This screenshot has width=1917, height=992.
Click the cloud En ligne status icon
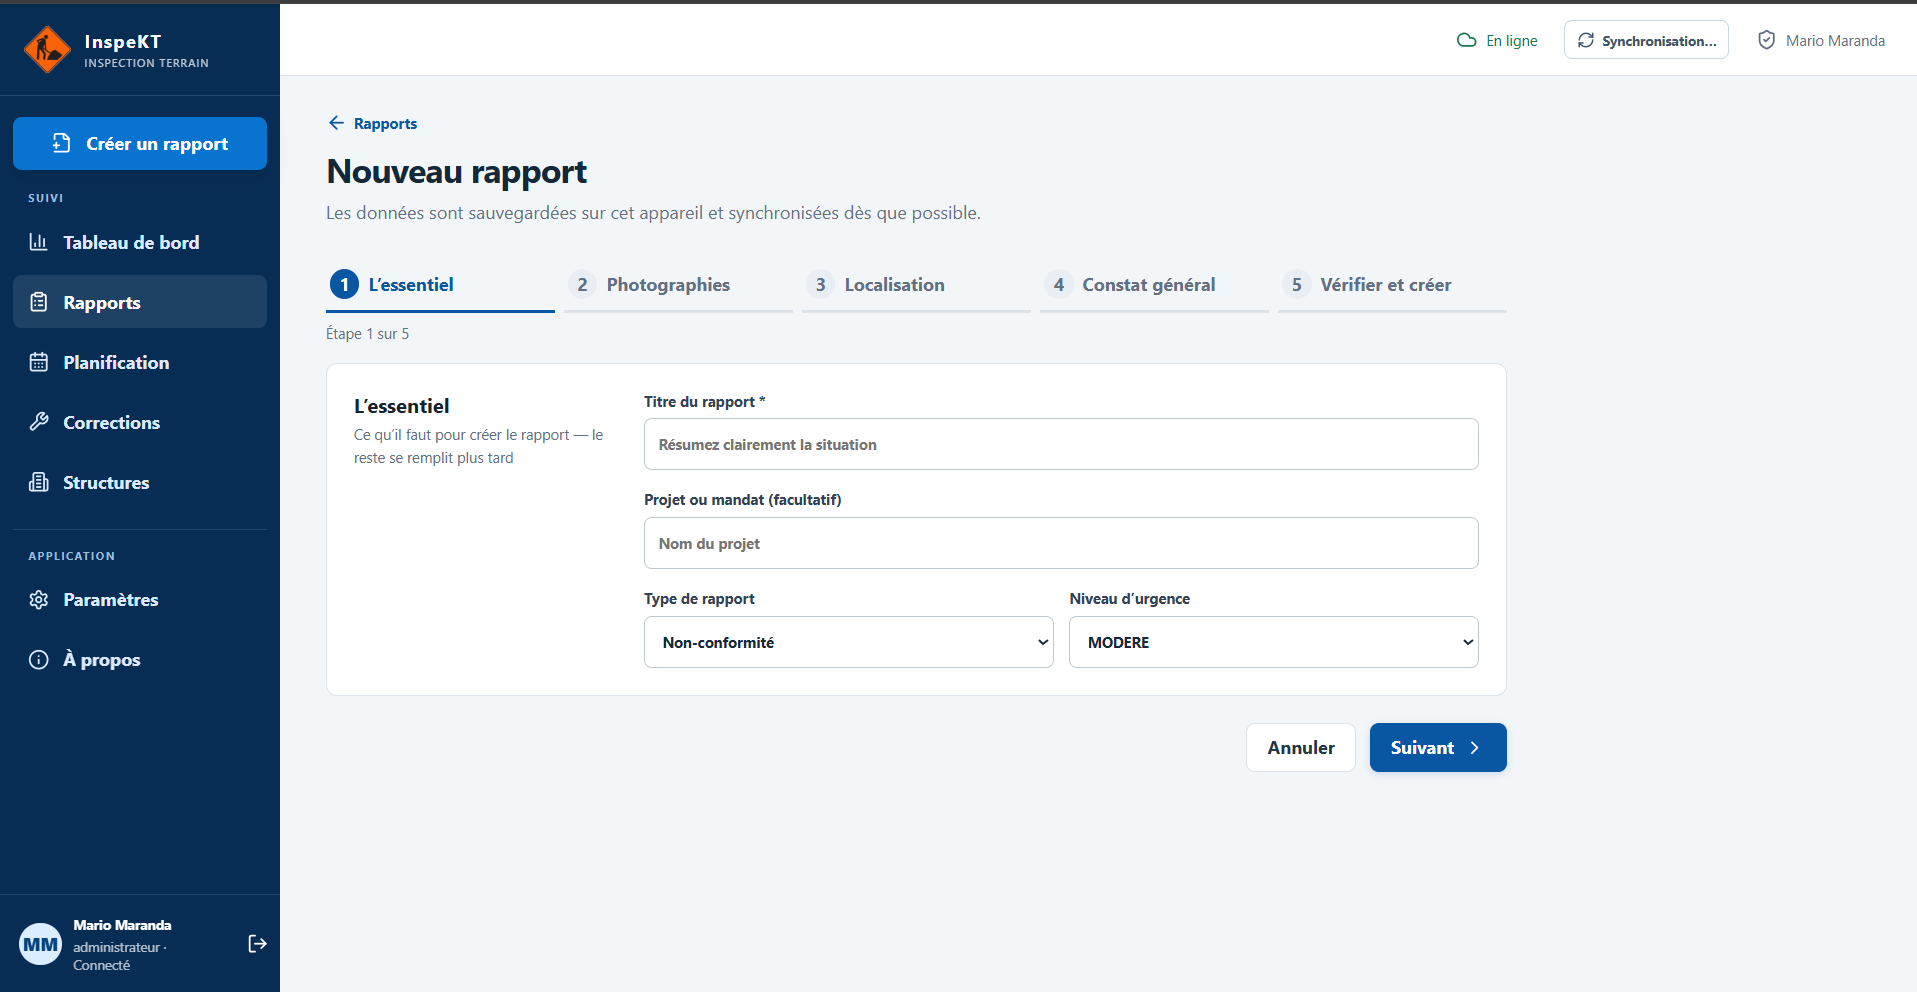[x=1467, y=41]
